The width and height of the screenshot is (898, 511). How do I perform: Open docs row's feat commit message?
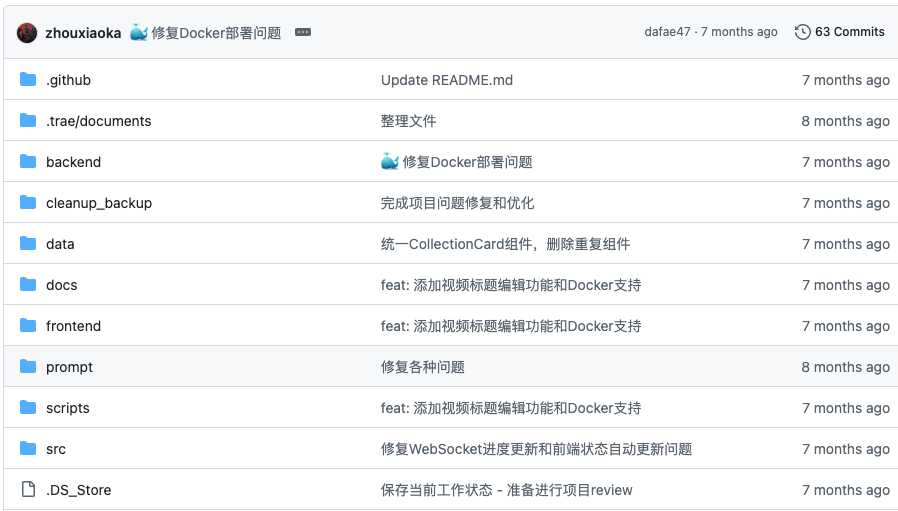click(511, 285)
